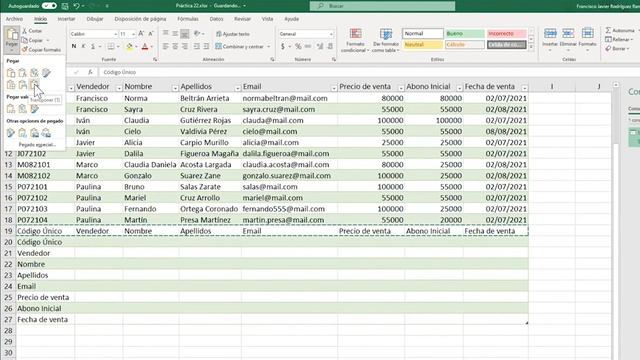This screenshot has width=640, height=360.
Task: Toggle underline S formatting button
Action: click(x=93, y=47)
